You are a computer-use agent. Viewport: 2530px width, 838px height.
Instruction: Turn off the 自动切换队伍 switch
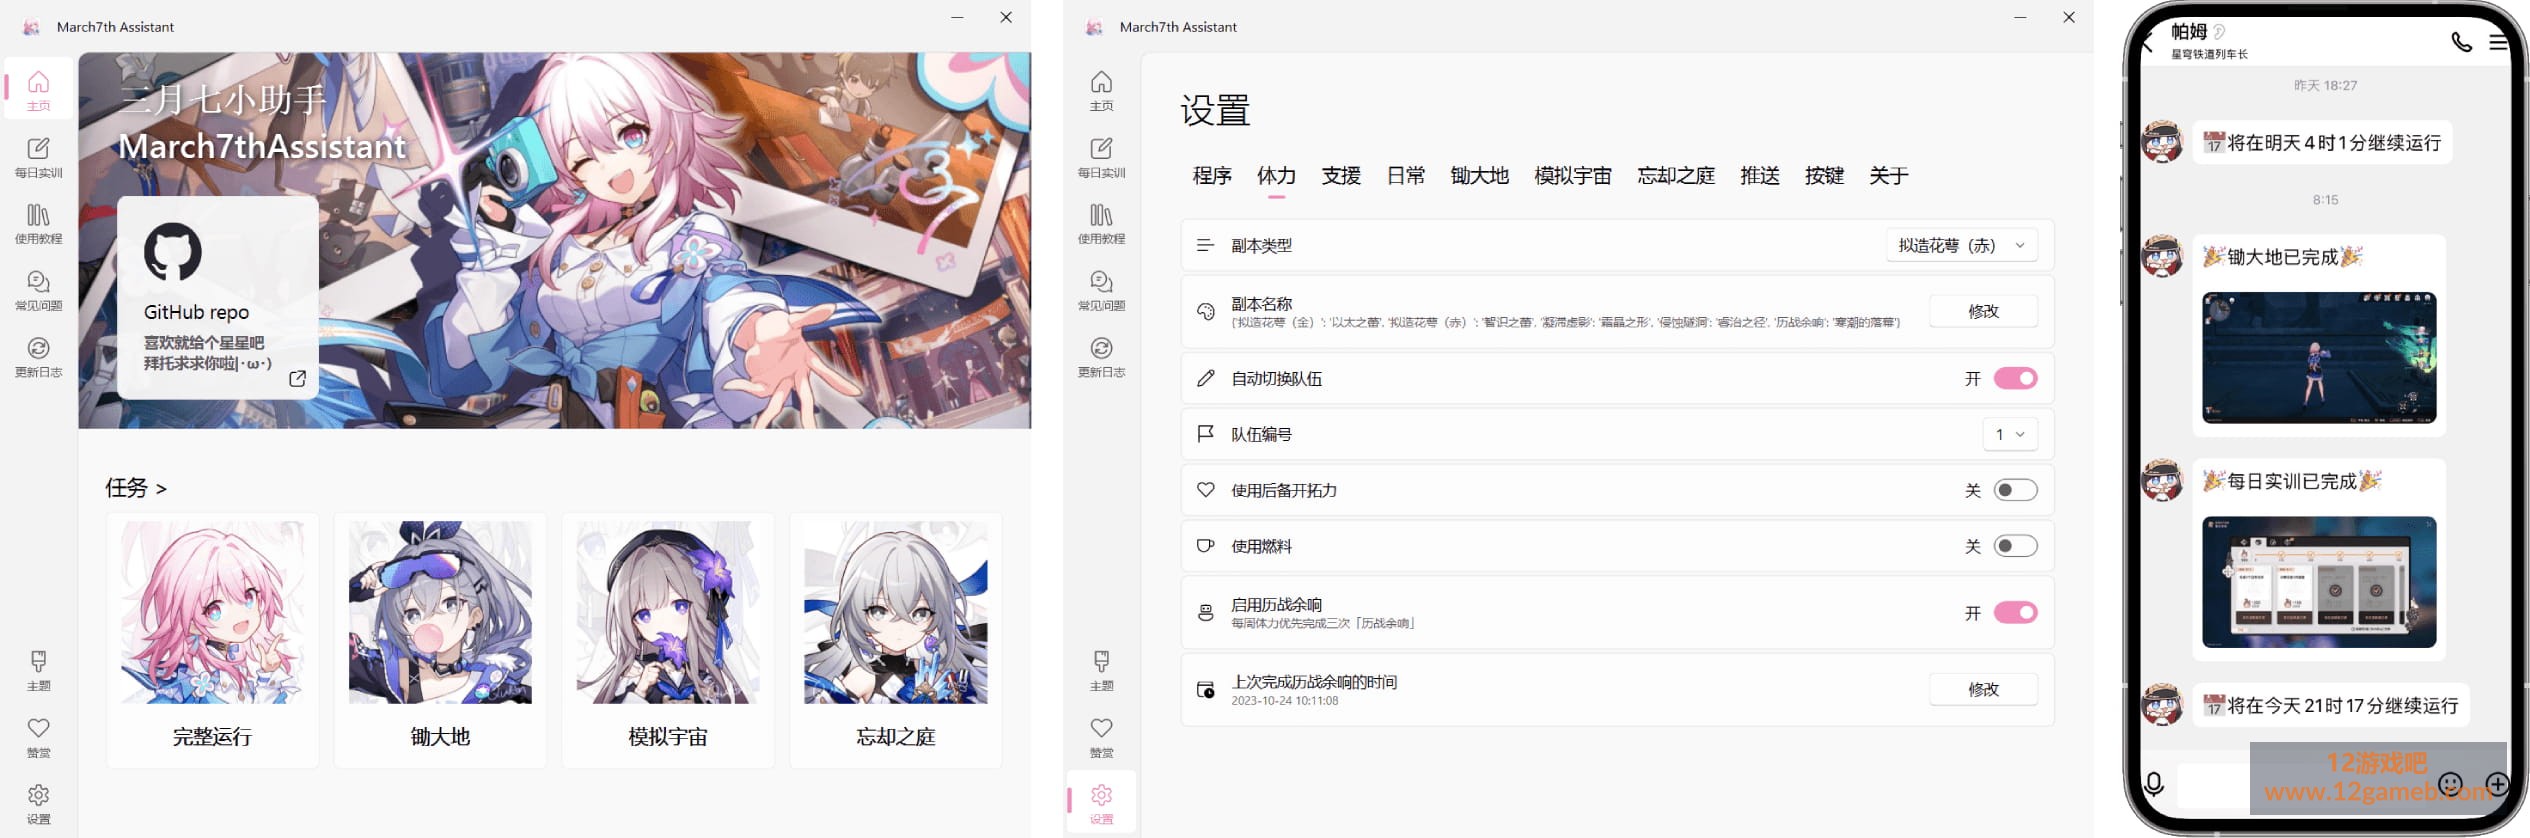(2015, 378)
